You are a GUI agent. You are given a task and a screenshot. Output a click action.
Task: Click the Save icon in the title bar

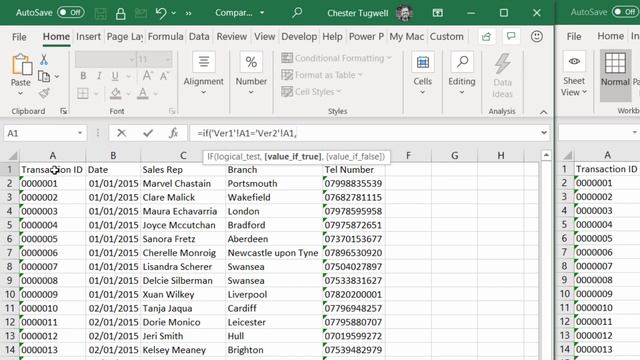click(100, 13)
